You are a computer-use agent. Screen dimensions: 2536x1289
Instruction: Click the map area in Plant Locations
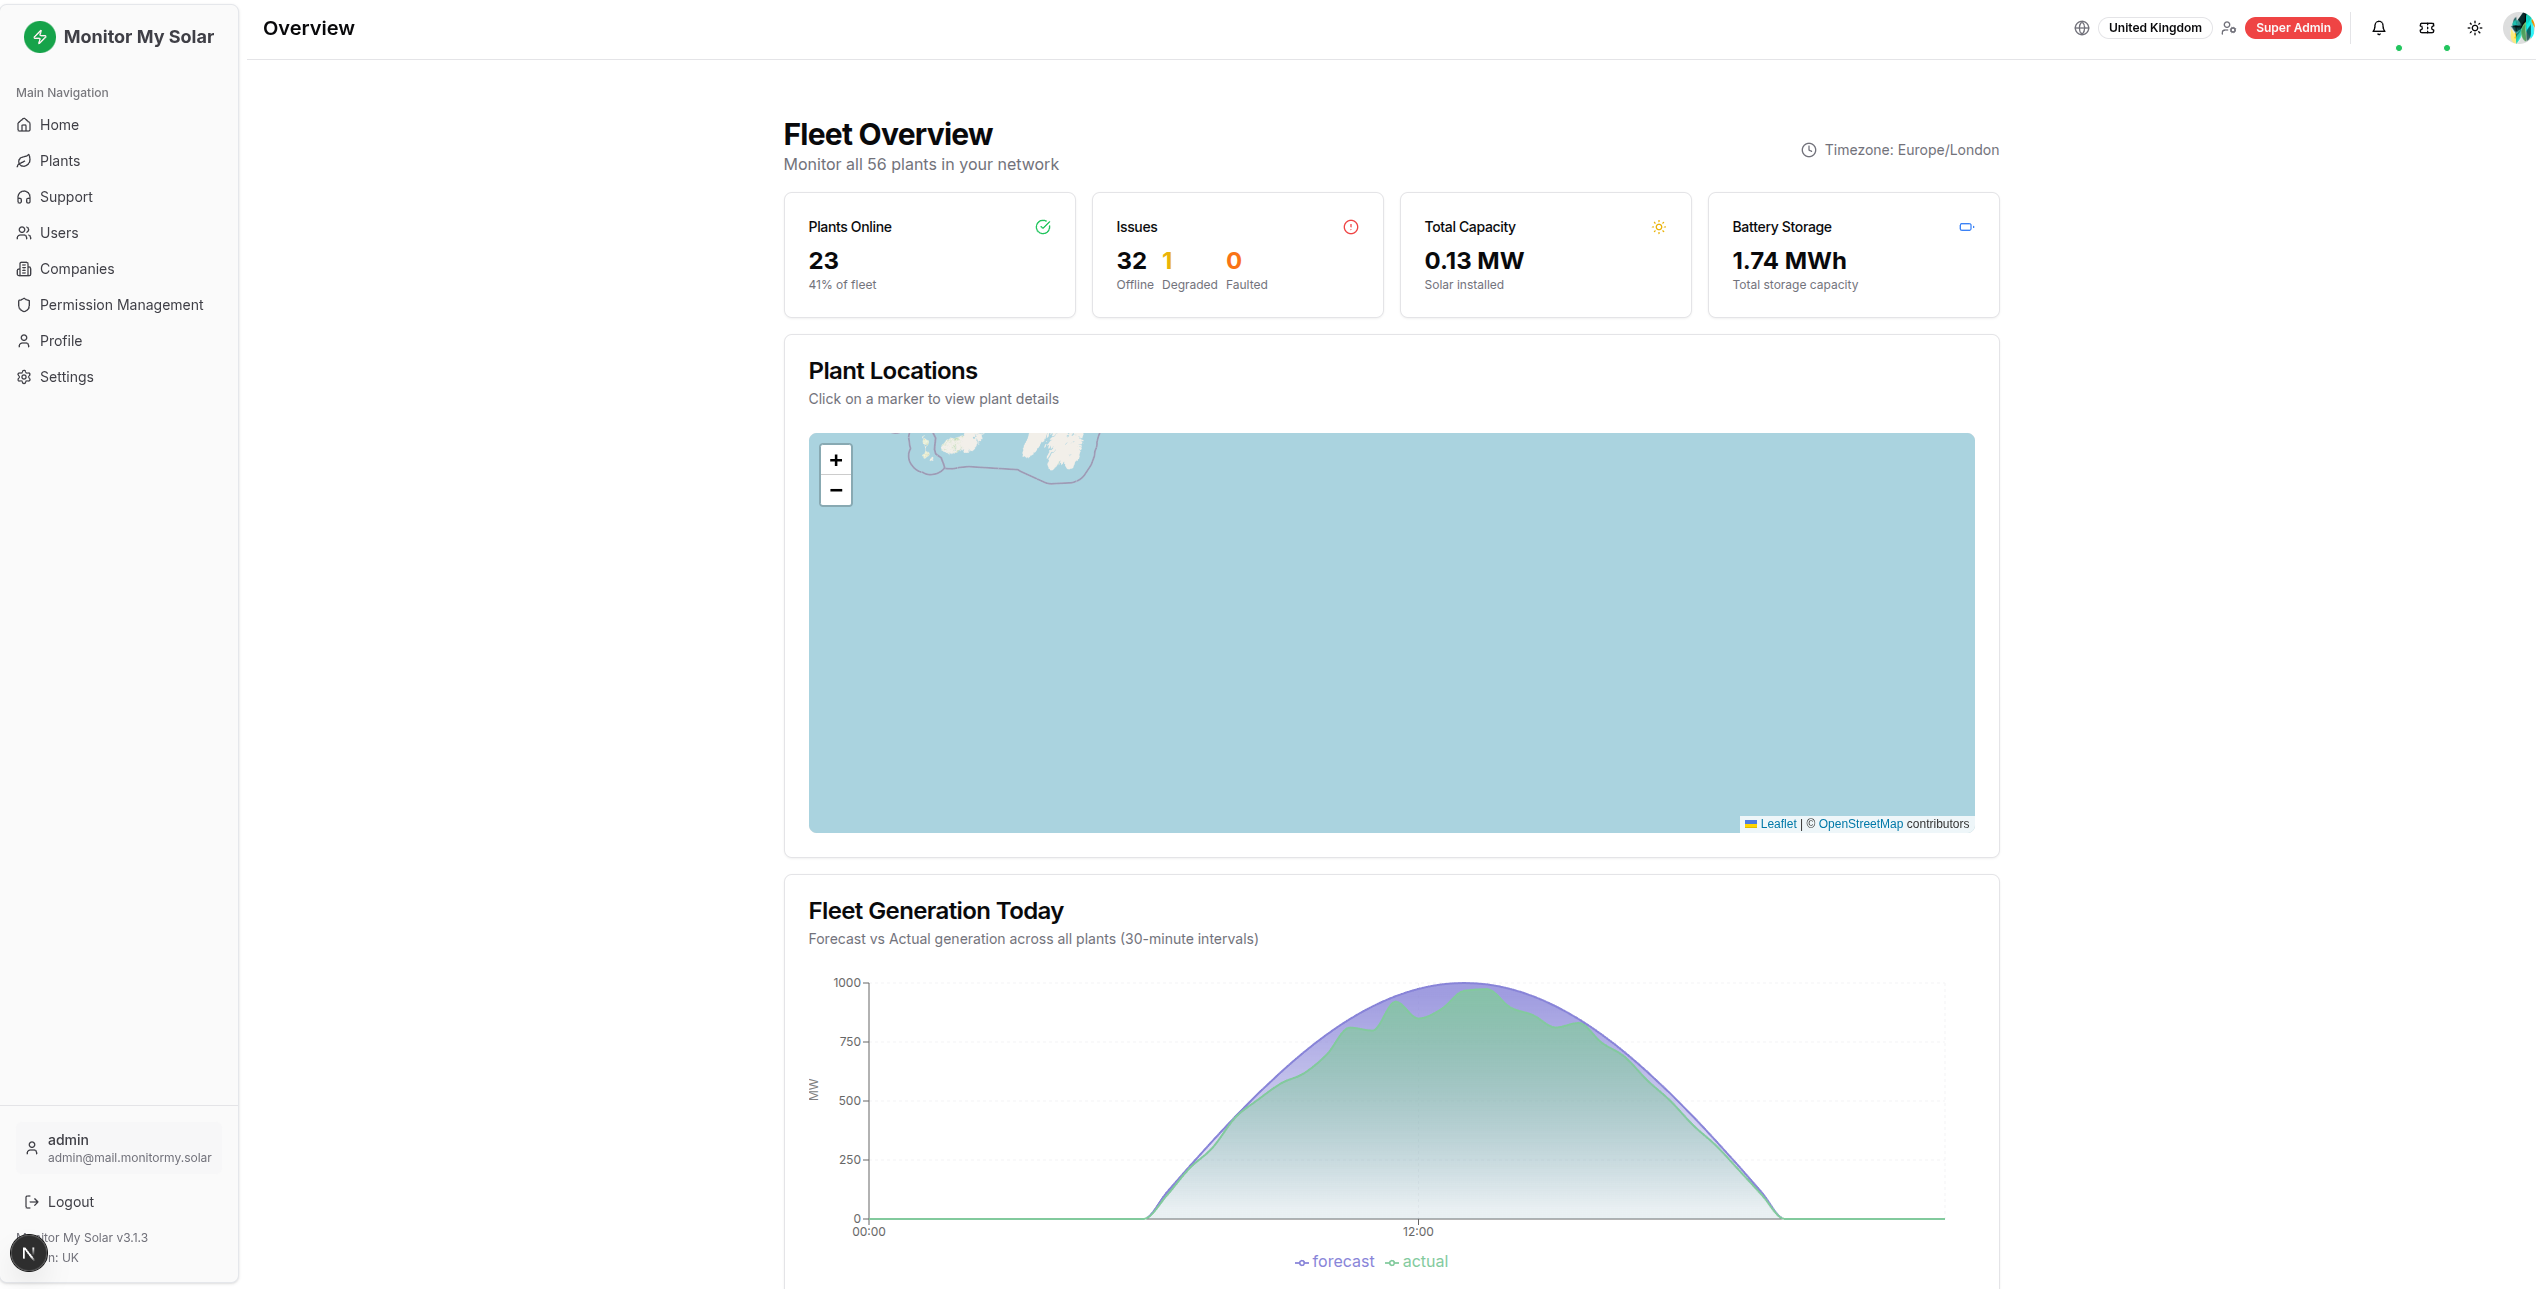pyautogui.click(x=1391, y=633)
